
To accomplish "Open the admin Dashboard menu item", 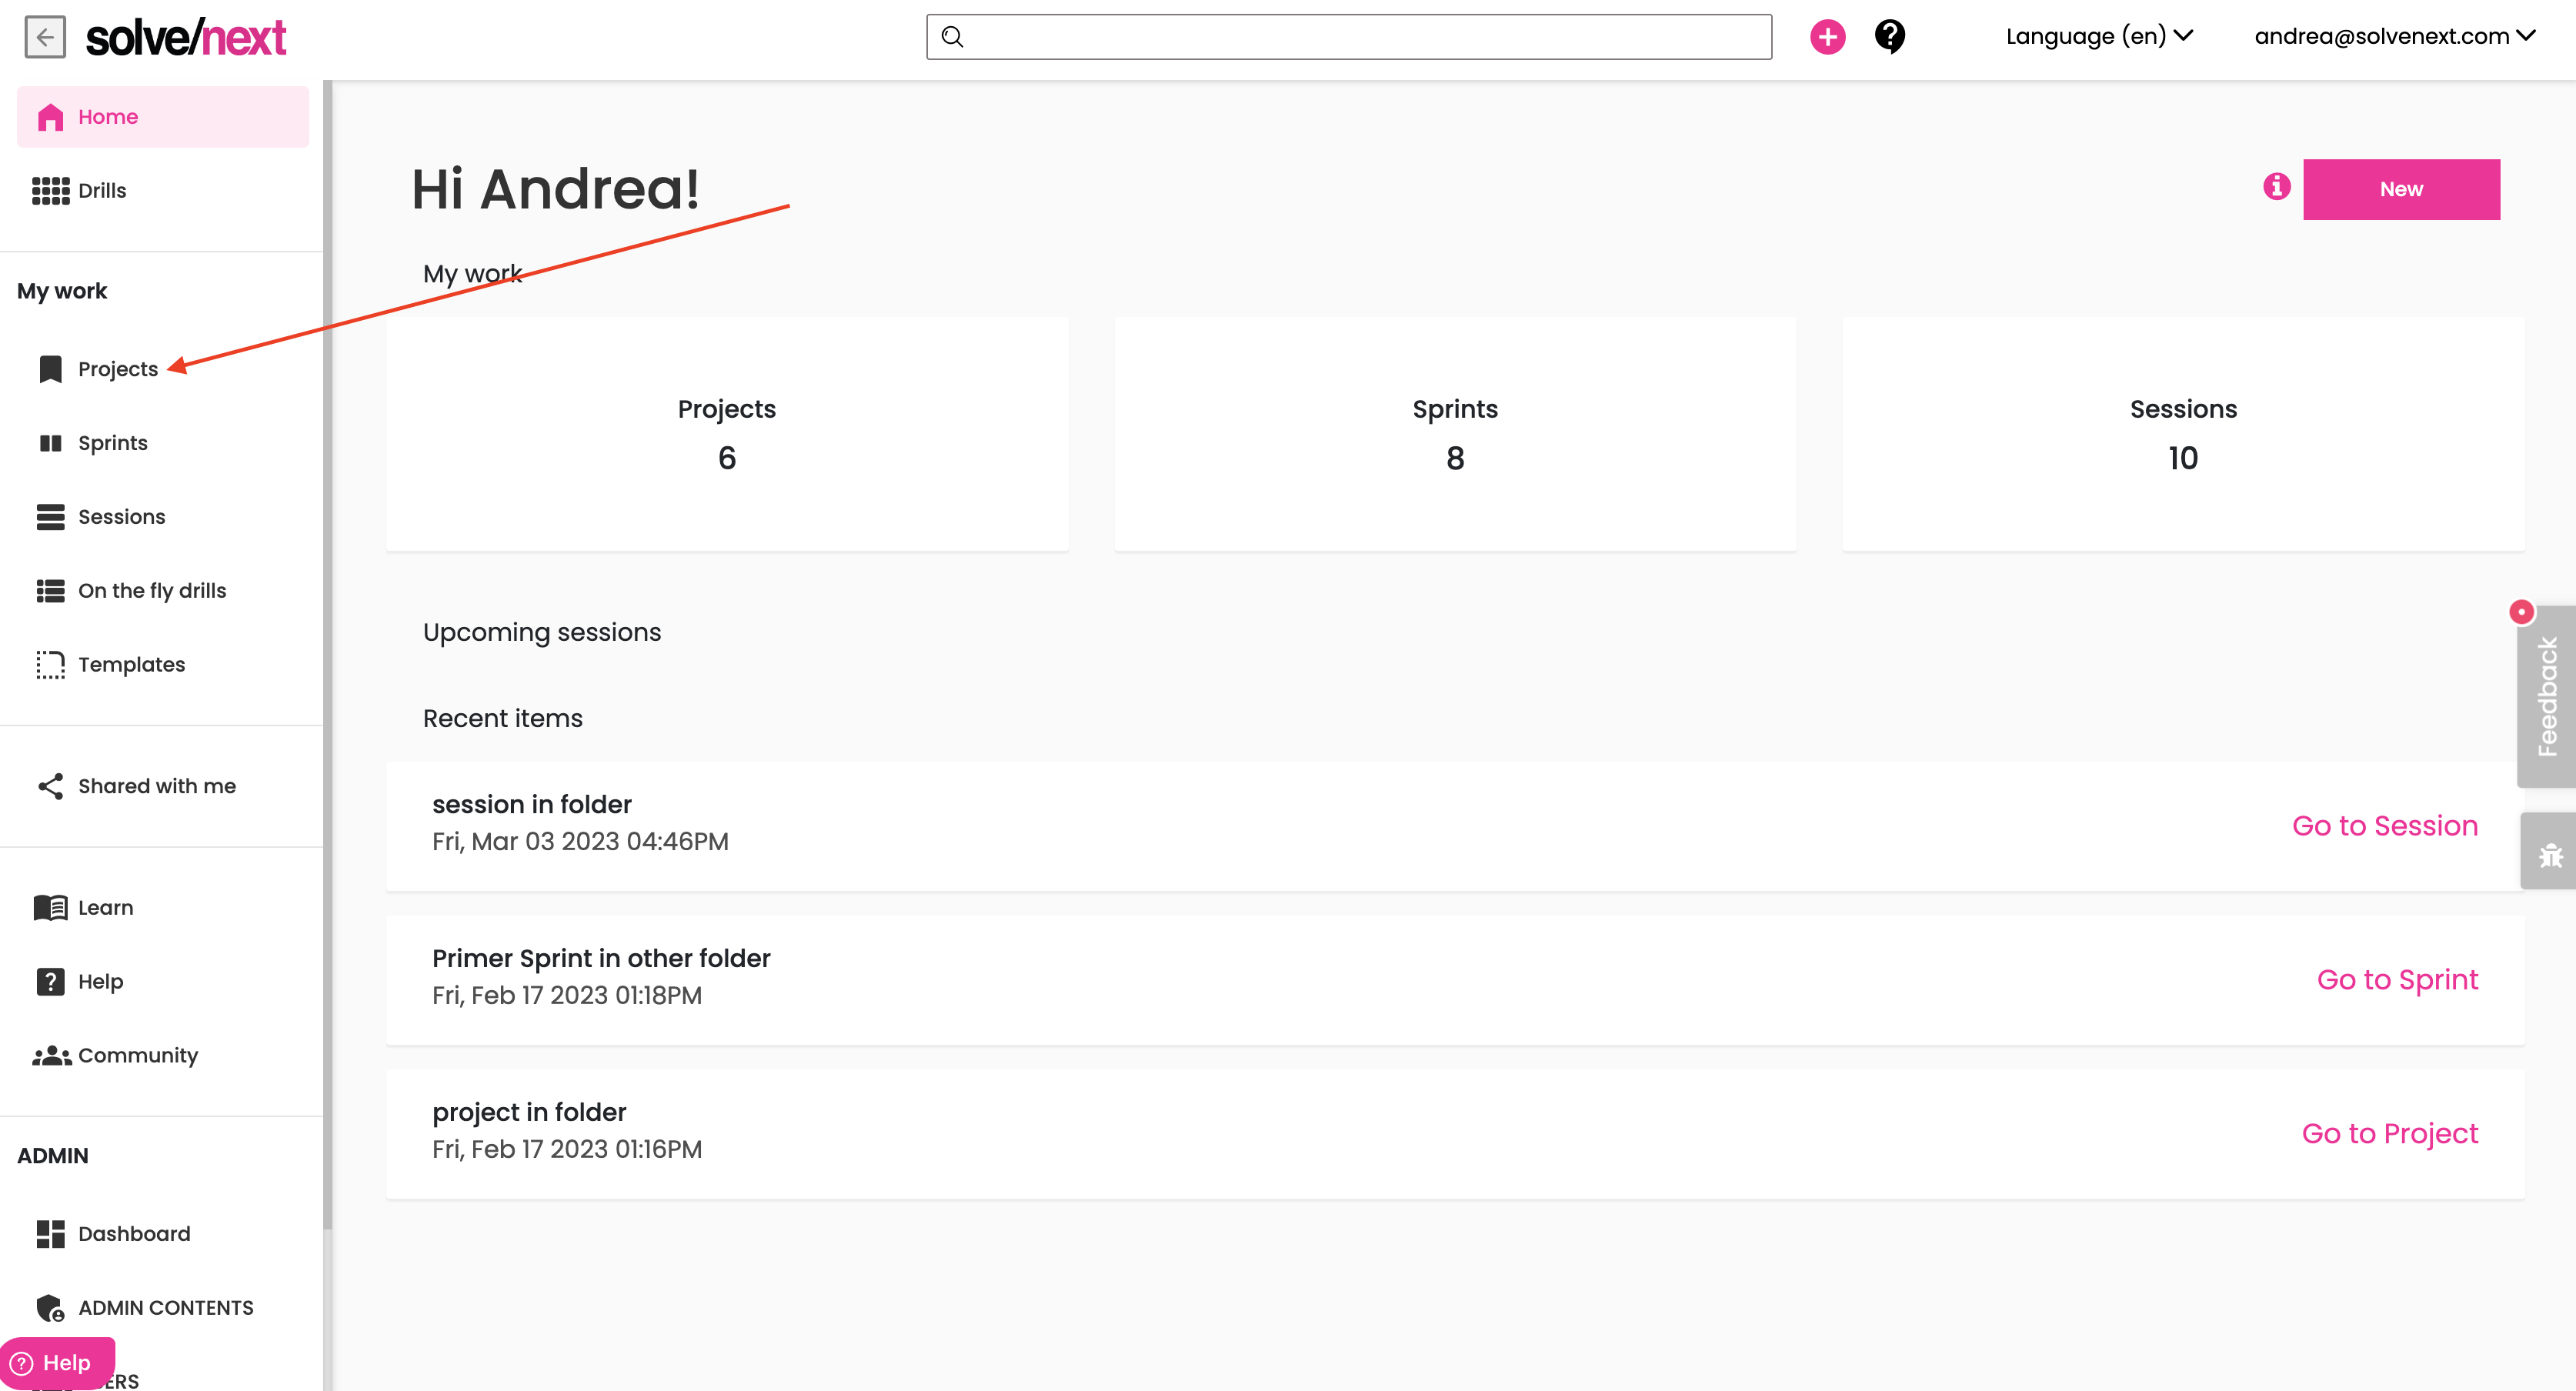I will point(133,1233).
